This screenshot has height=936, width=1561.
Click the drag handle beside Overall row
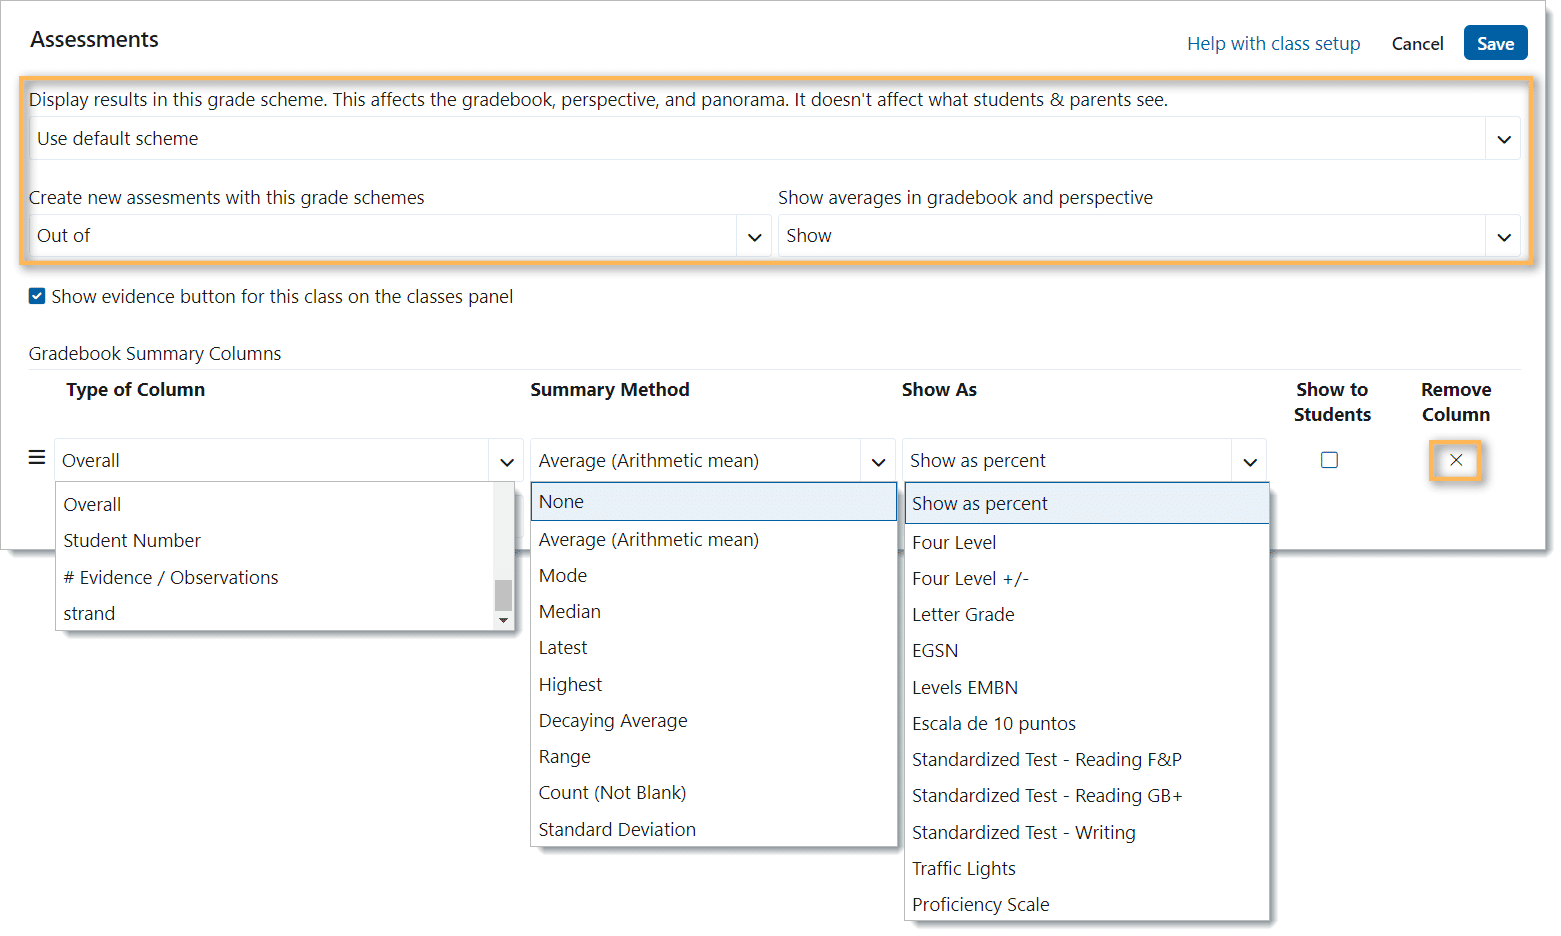[x=37, y=458]
